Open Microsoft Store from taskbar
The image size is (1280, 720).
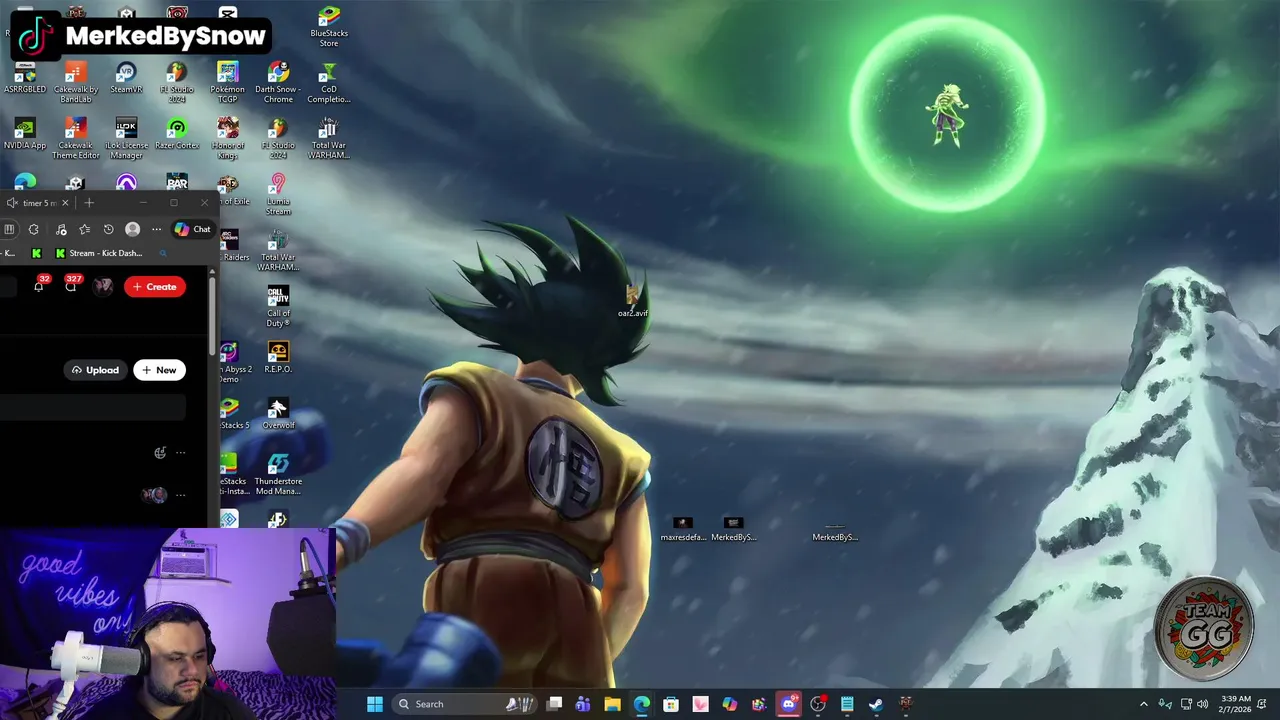(x=671, y=704)
